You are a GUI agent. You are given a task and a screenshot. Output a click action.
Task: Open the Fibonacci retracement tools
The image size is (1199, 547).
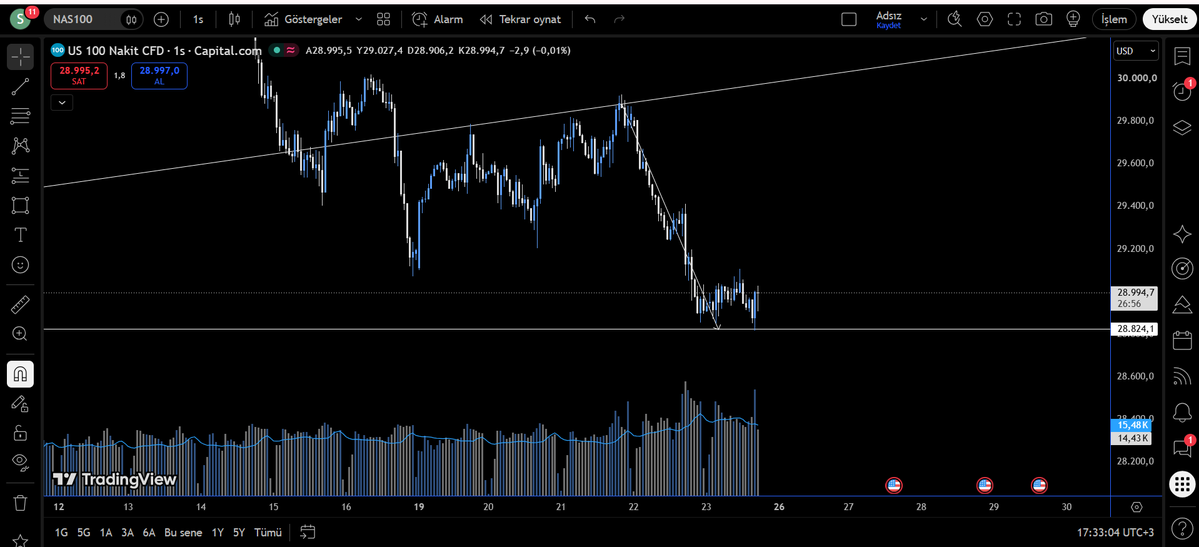[21, 116]
